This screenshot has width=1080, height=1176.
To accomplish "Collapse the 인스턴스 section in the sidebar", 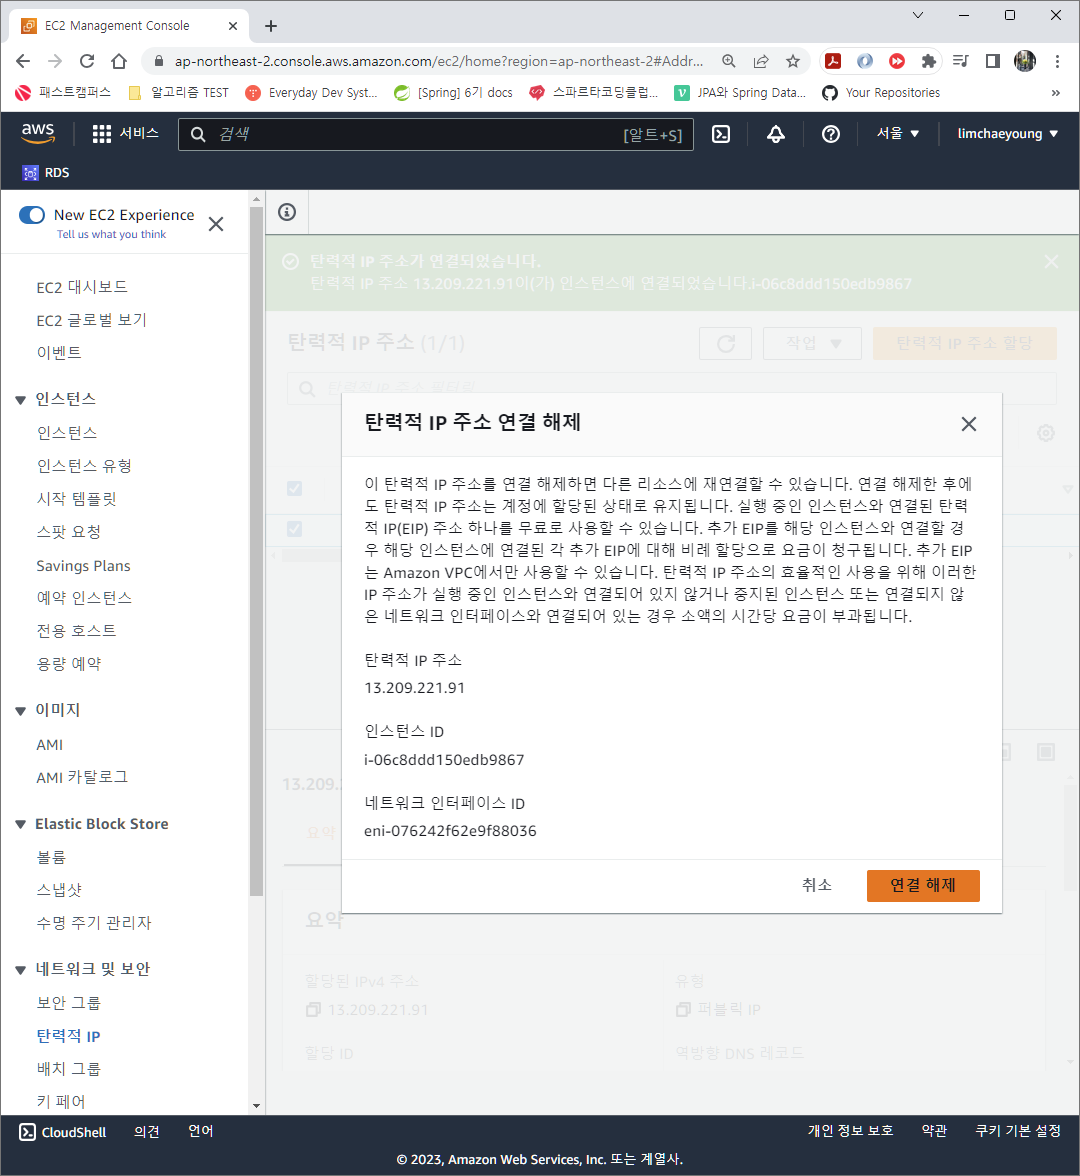I will tap(20, 400).
